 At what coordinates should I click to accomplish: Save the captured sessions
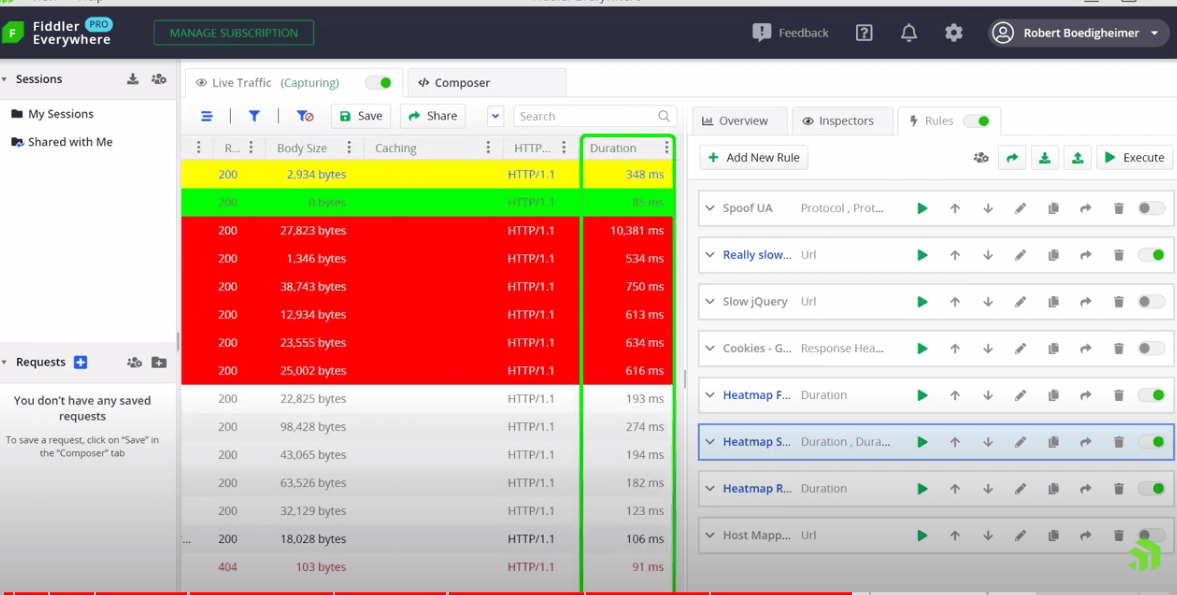click(361, 116)
